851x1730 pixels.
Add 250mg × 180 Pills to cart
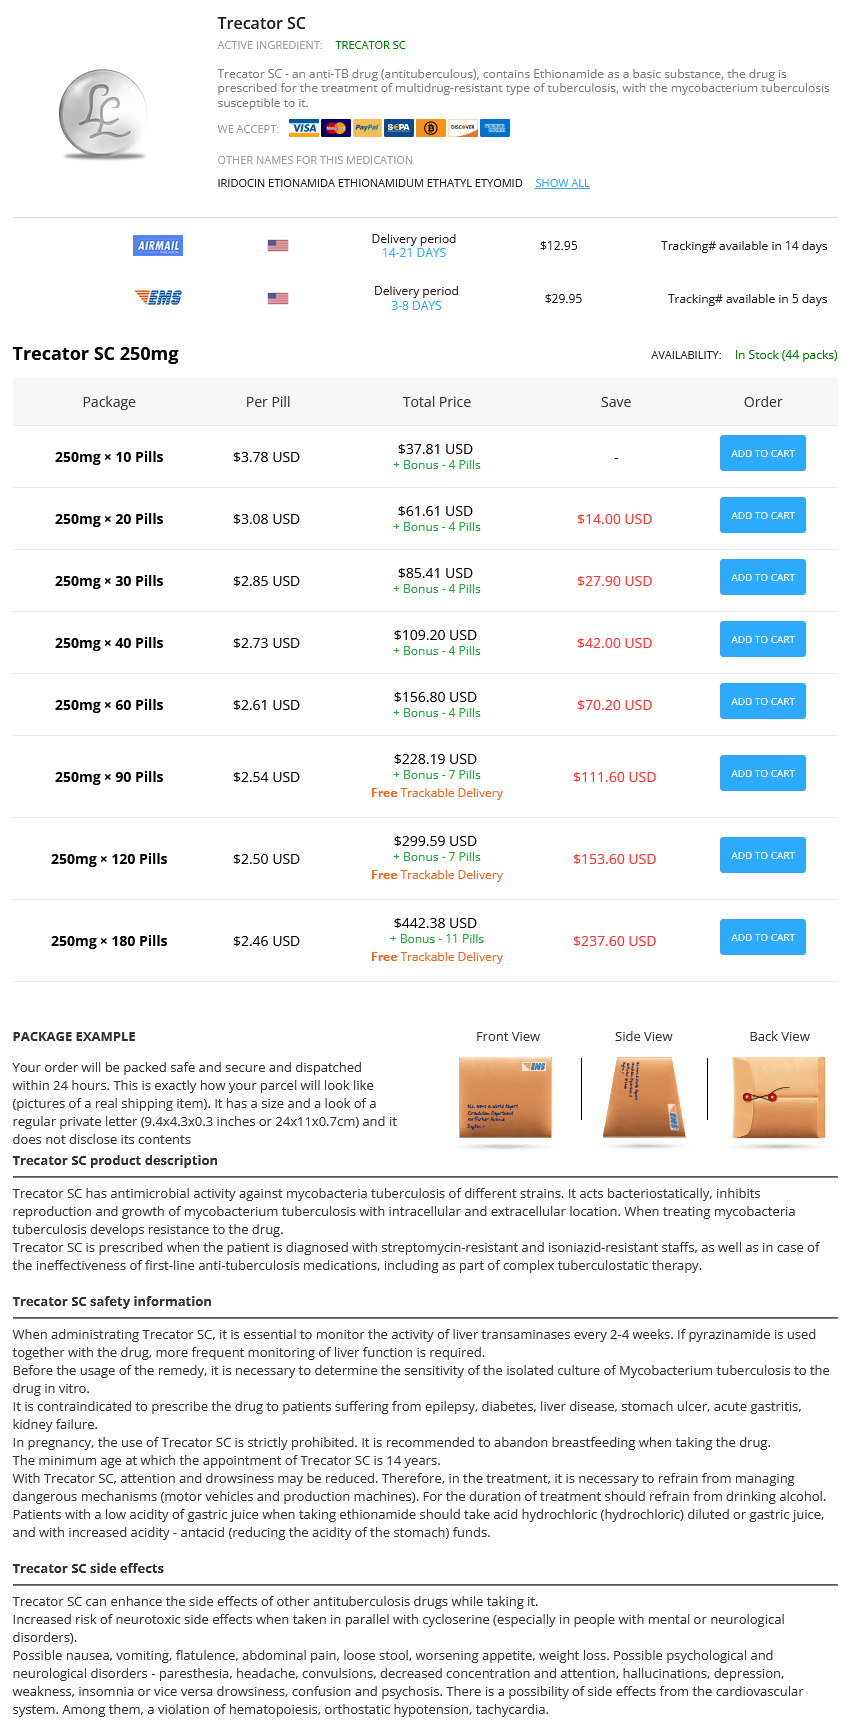[x=762, y=938]
